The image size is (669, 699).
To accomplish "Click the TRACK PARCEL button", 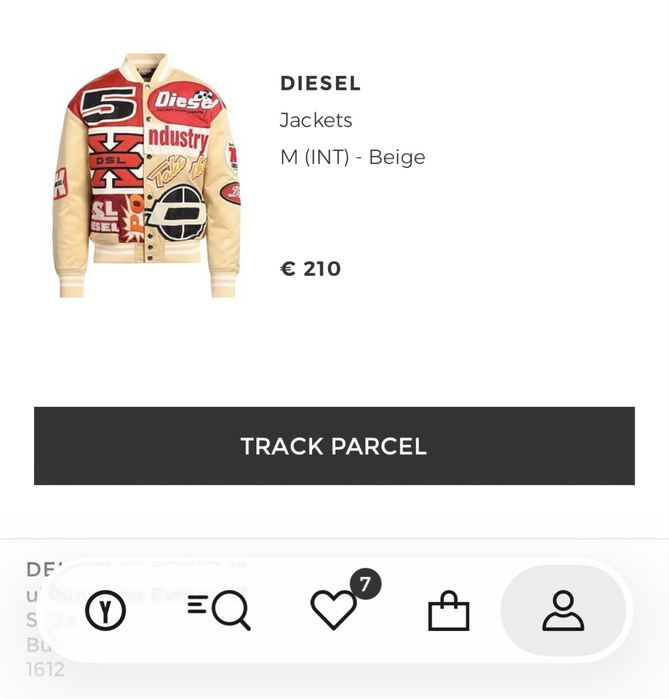I will click(x=334, y=446).
